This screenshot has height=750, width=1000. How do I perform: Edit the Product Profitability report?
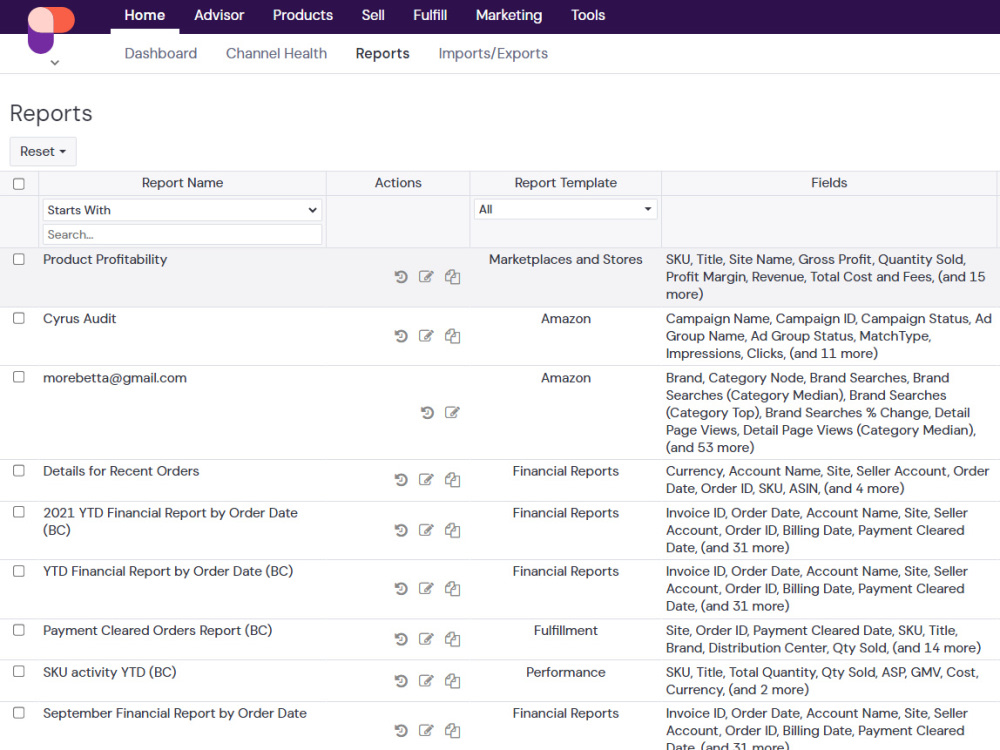point(426,277)
